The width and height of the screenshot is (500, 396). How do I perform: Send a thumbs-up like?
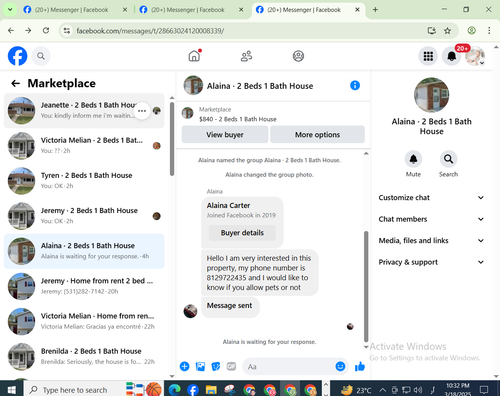coord(360,366)
